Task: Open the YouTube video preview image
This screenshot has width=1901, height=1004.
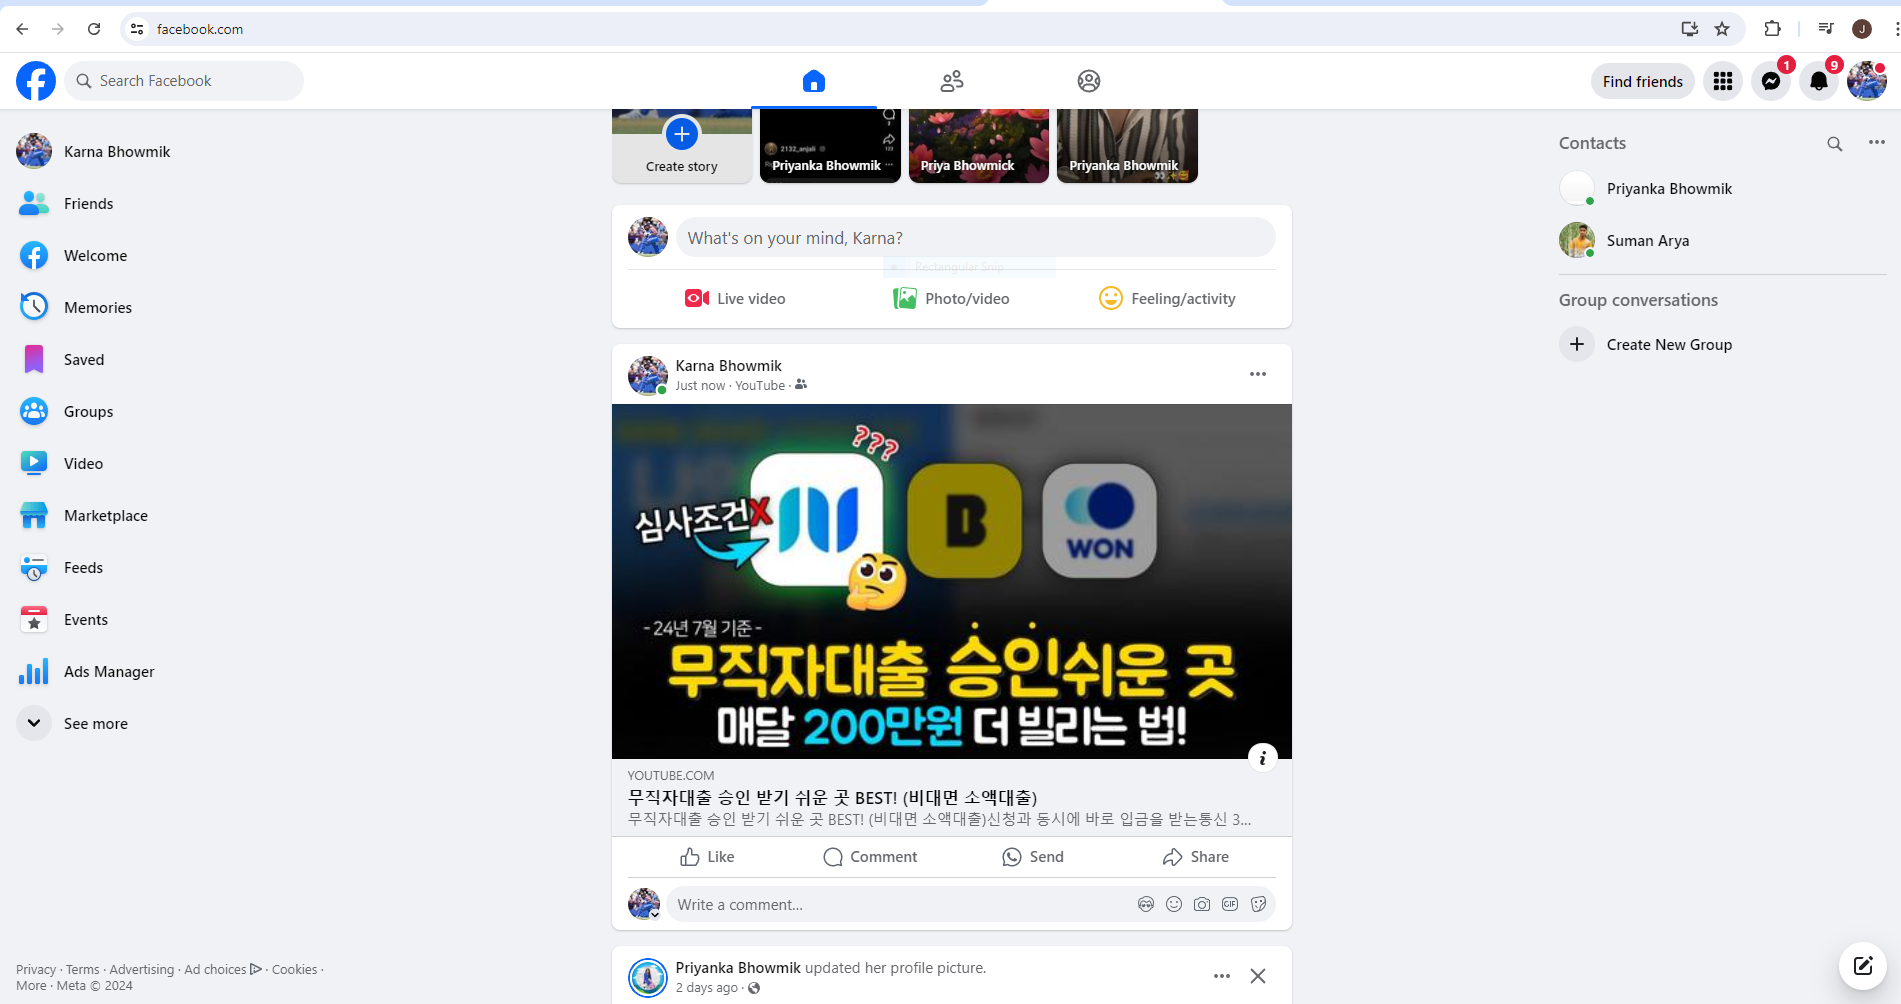Action: pyautogui.click(x=951, y=581)
